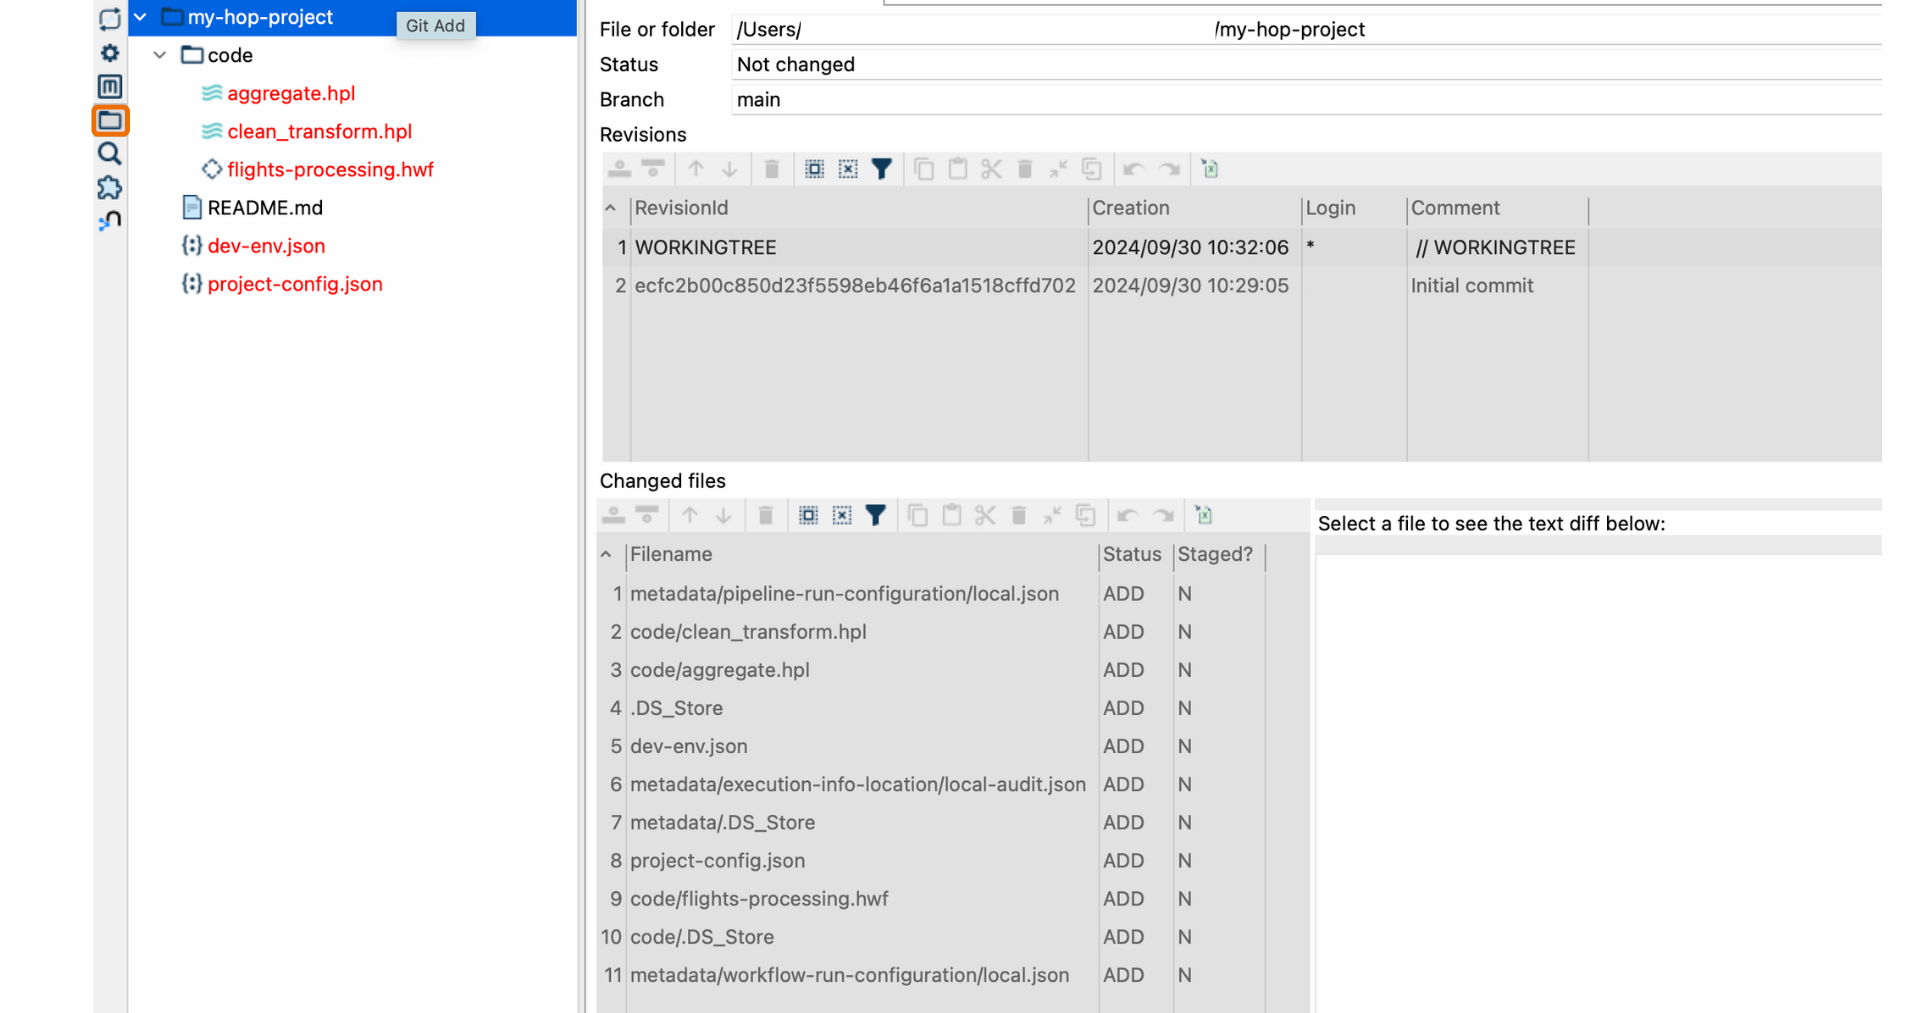Image resolution: width=1920 pixels, height=1013 pixels.
Task: Click the File or folder input field
Action: pyautogui.click(x=1000, y=29)
